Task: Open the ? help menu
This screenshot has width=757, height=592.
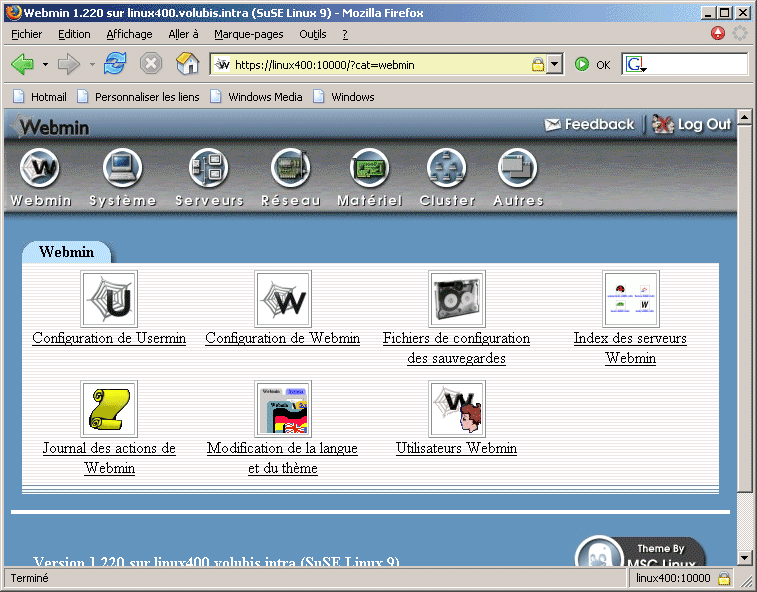Action: [345, 34]
